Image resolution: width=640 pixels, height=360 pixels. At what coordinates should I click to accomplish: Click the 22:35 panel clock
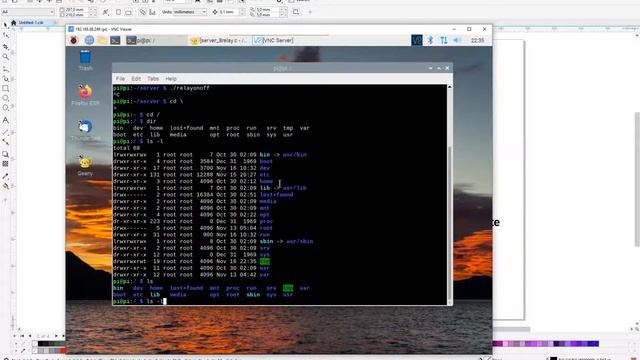tap(477, 40)
